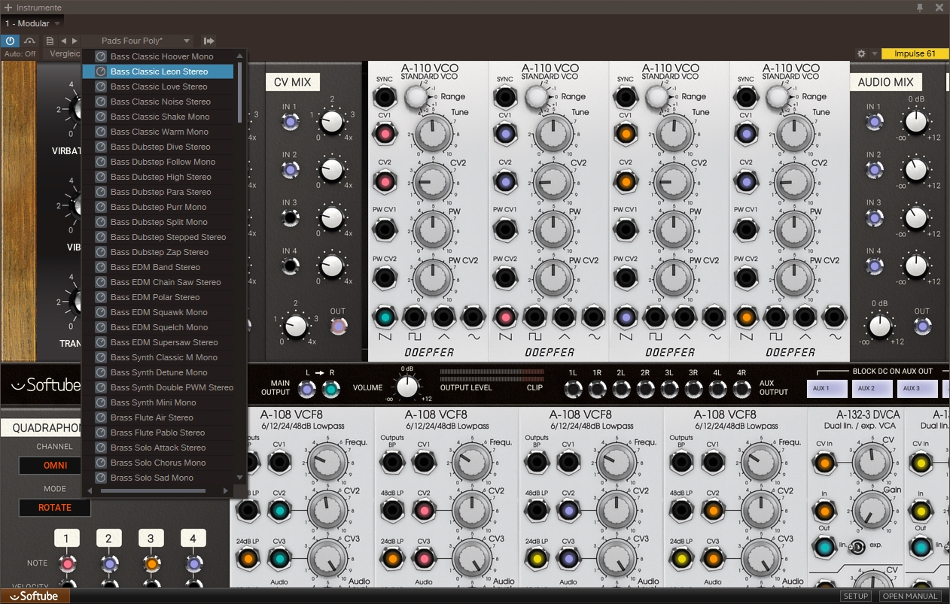Toggle the AUX 3 DC block switch
This screenshot has width=950, height=604.
[917, 388]
